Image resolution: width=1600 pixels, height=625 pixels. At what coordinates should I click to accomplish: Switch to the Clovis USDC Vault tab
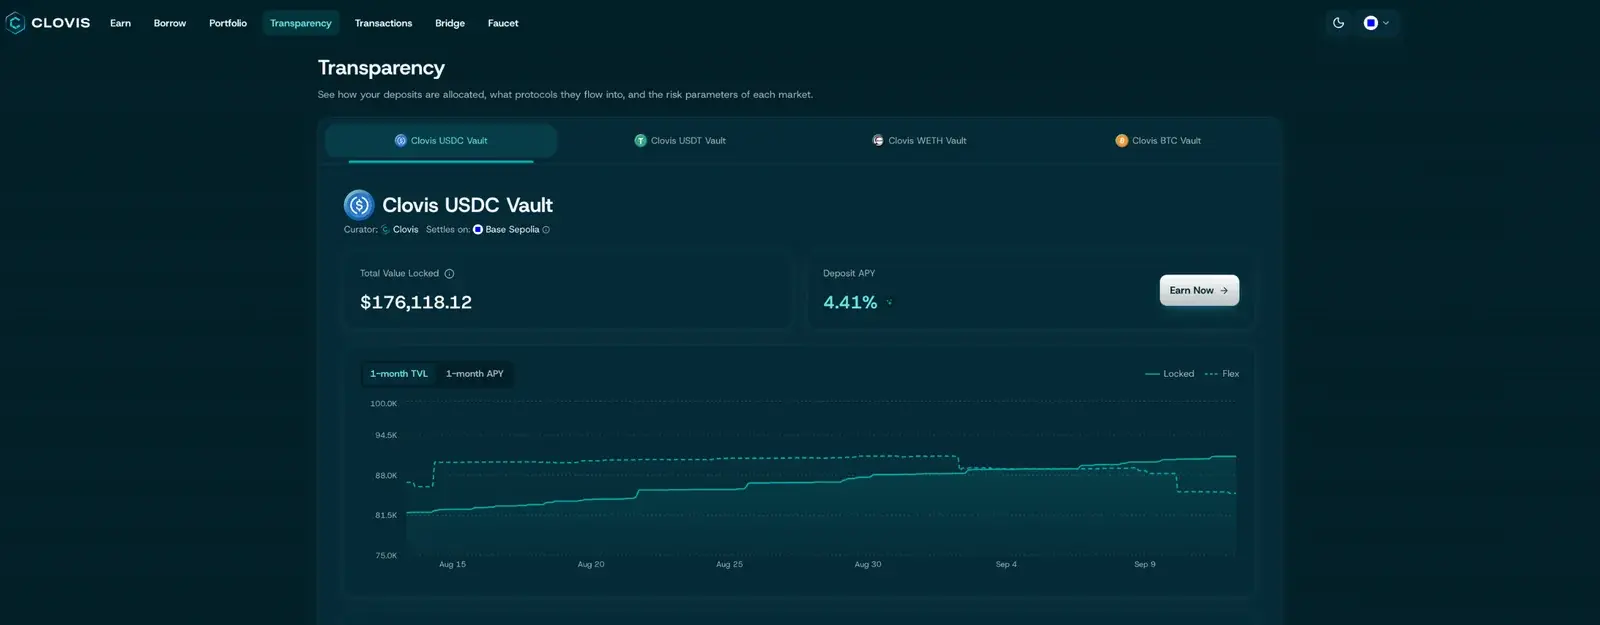pyautogui.click(x=441, y=141)
